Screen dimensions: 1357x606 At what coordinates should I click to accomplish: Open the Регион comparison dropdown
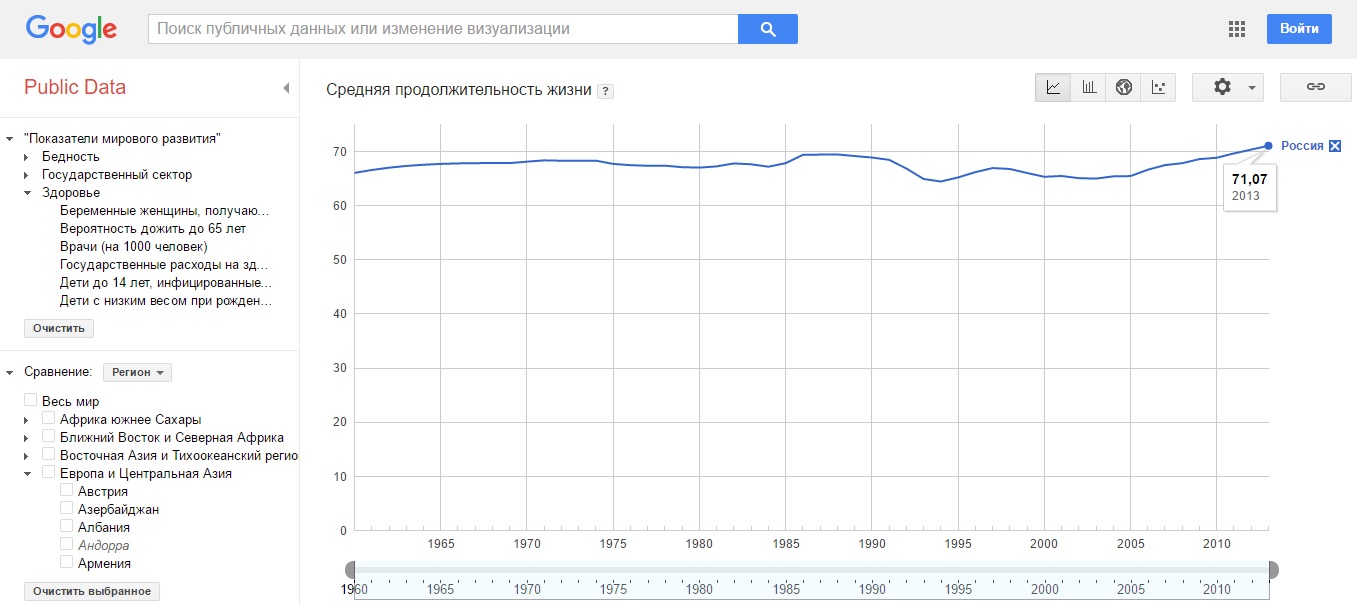click(x=137, y=372)
